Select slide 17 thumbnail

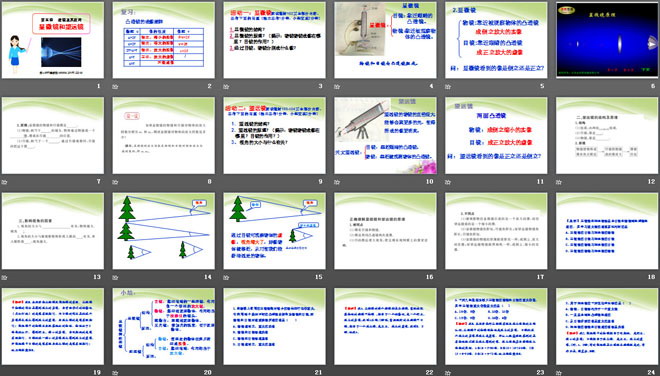pyautogui.click(x=496, y=231)
